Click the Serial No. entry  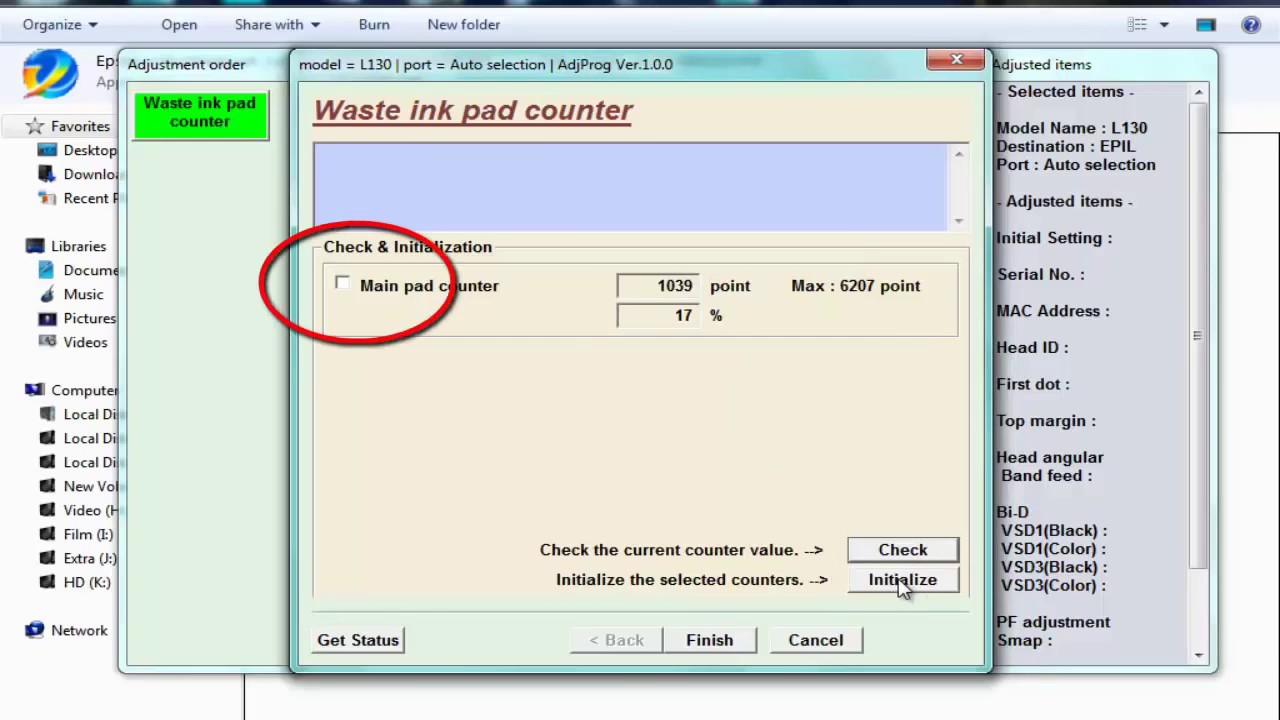click(x=1040, y=274)
